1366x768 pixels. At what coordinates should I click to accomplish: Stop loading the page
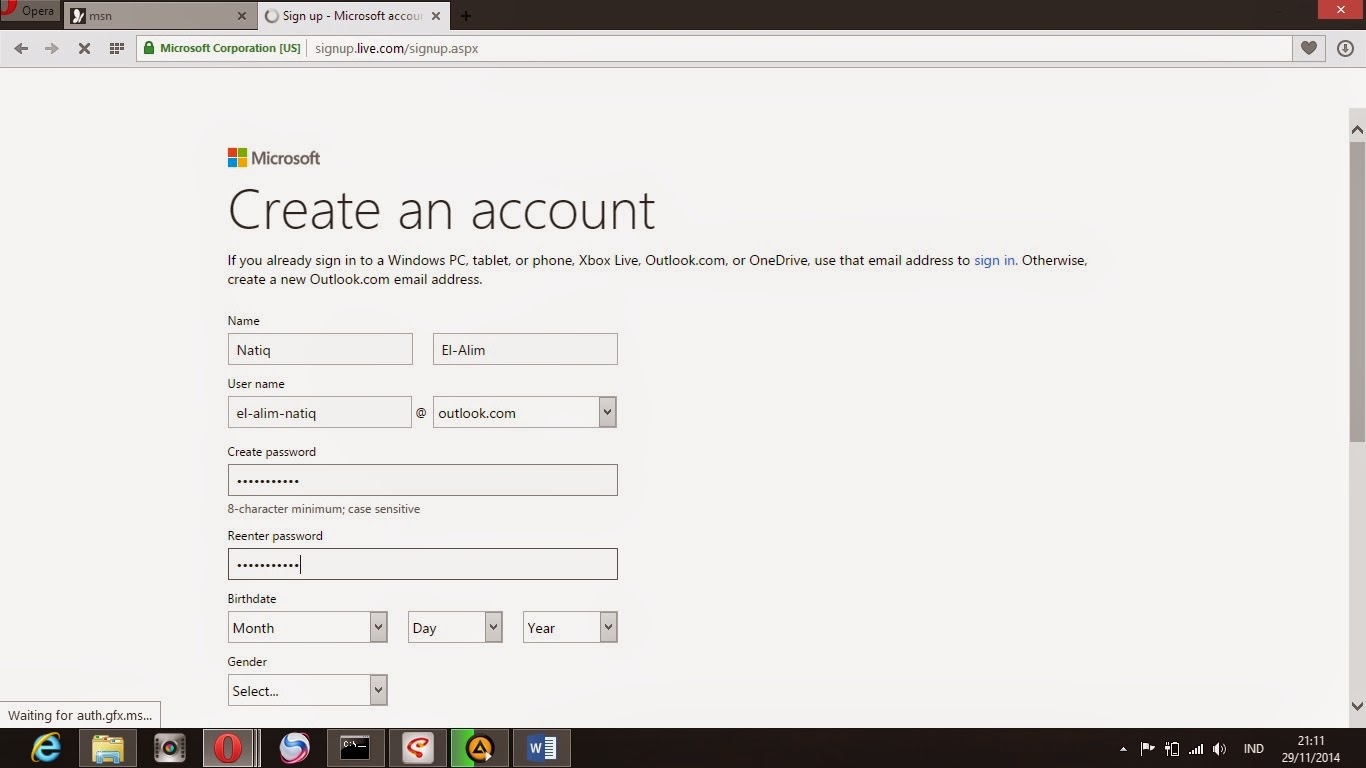84,48
